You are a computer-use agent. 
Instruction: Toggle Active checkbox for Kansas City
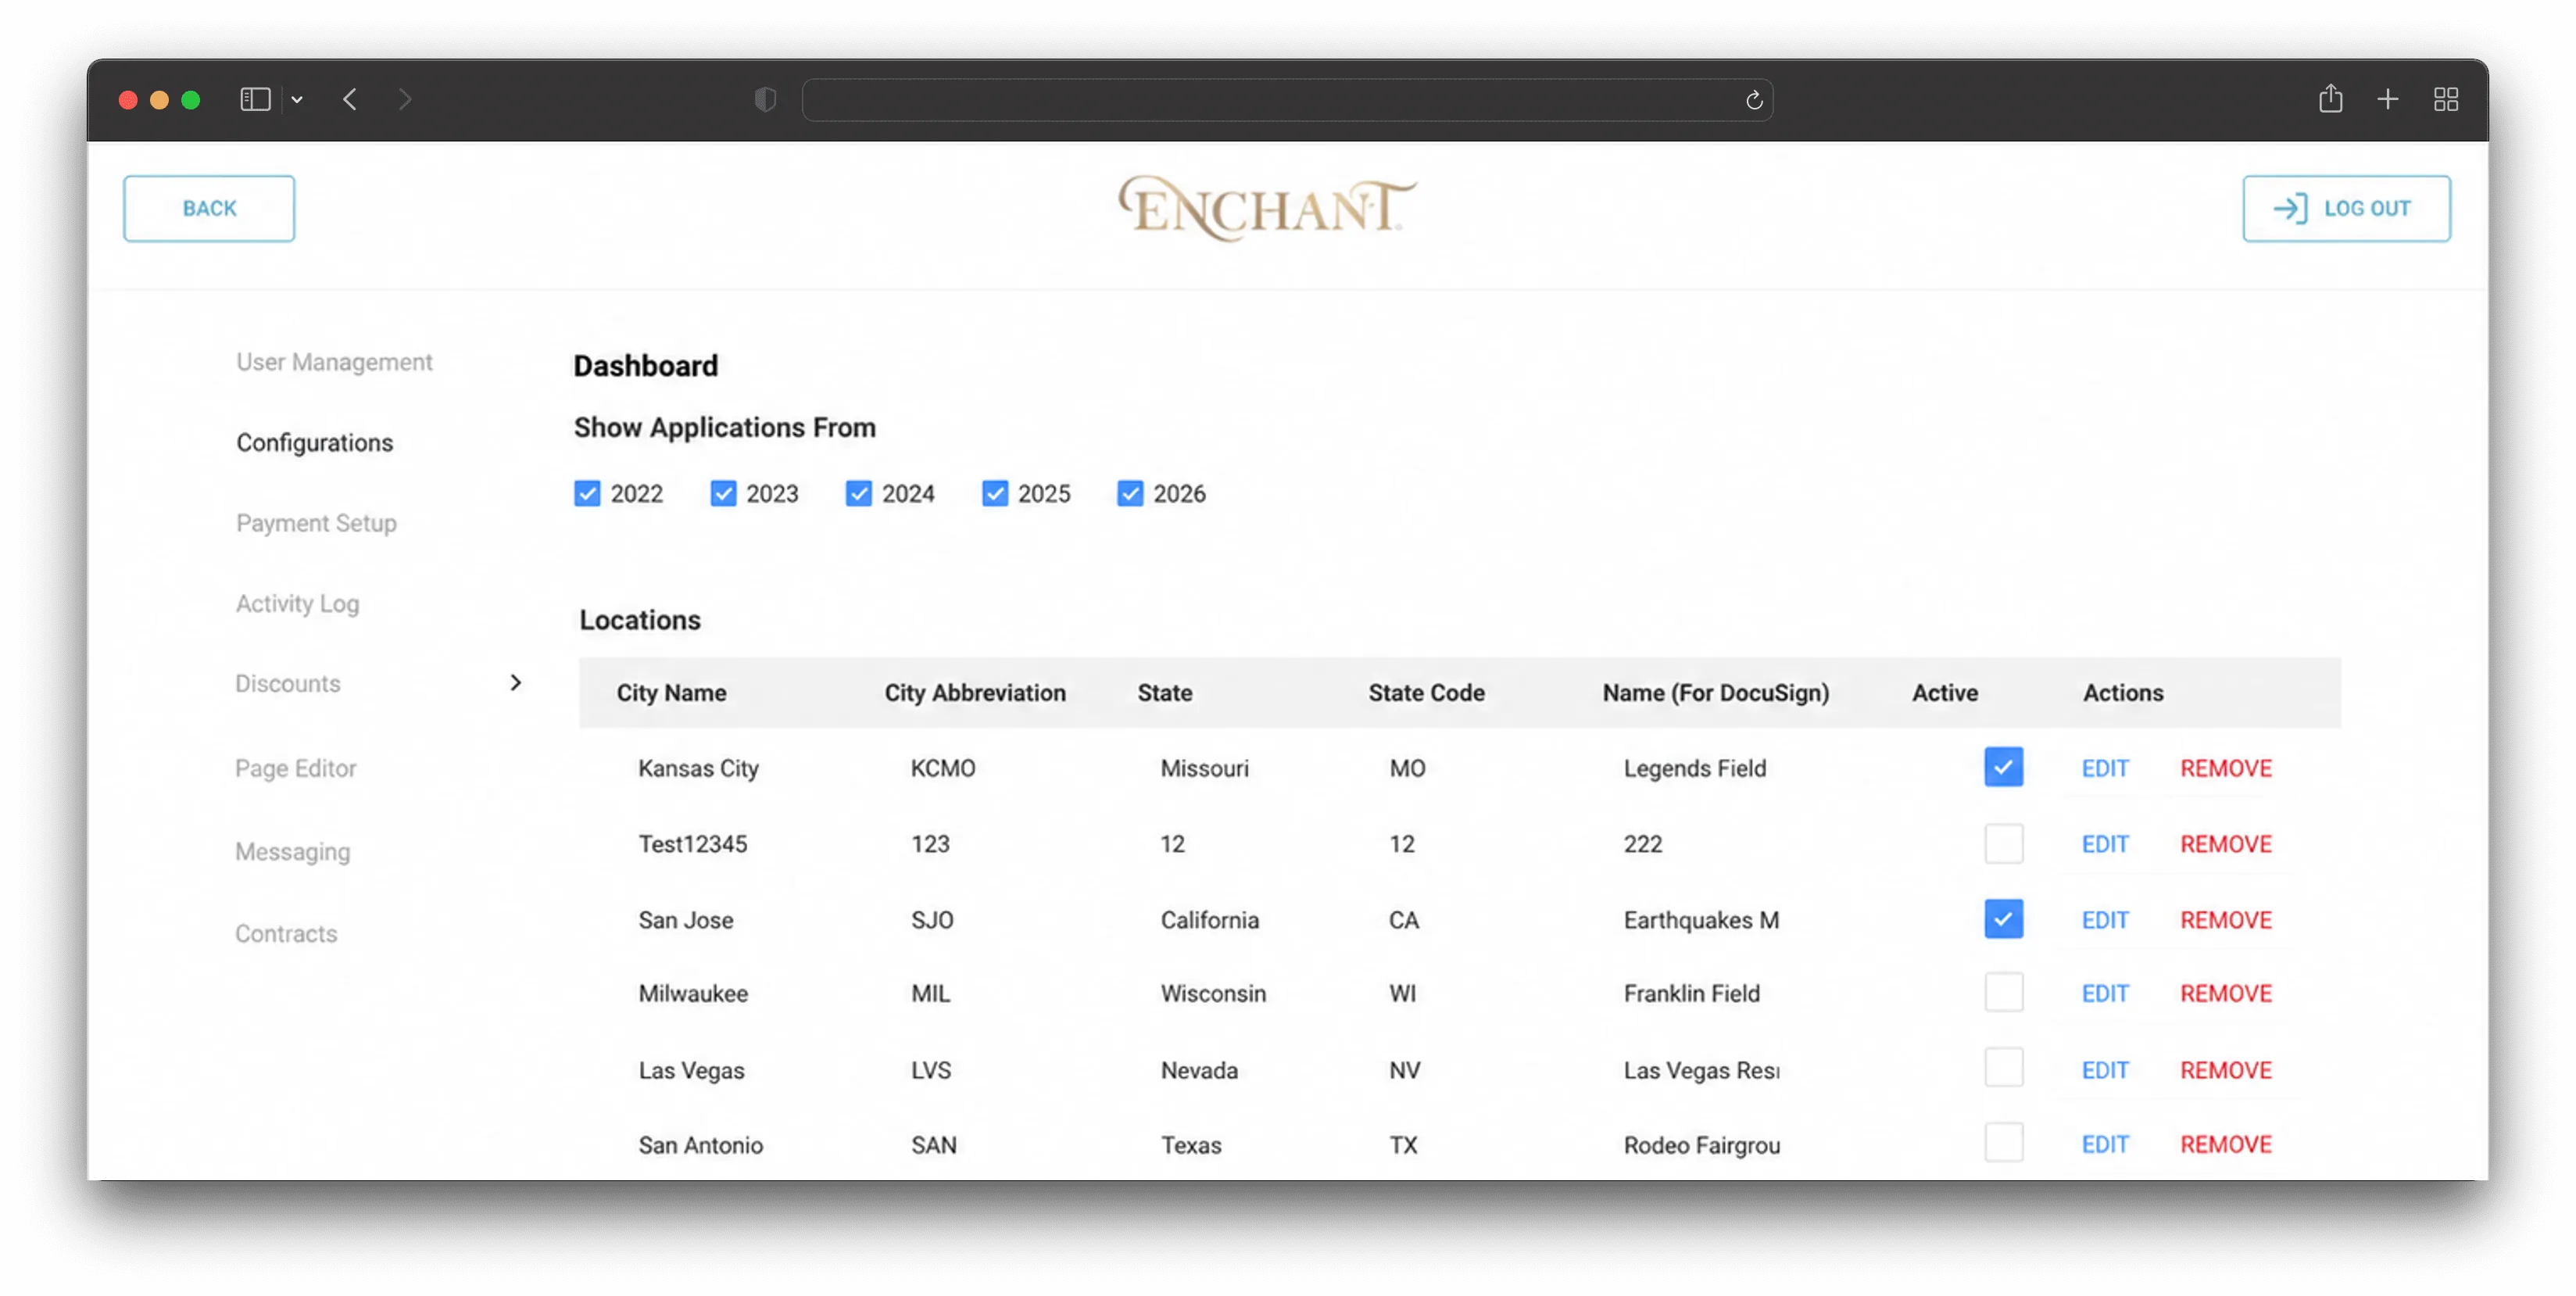tap(2003, 767)
